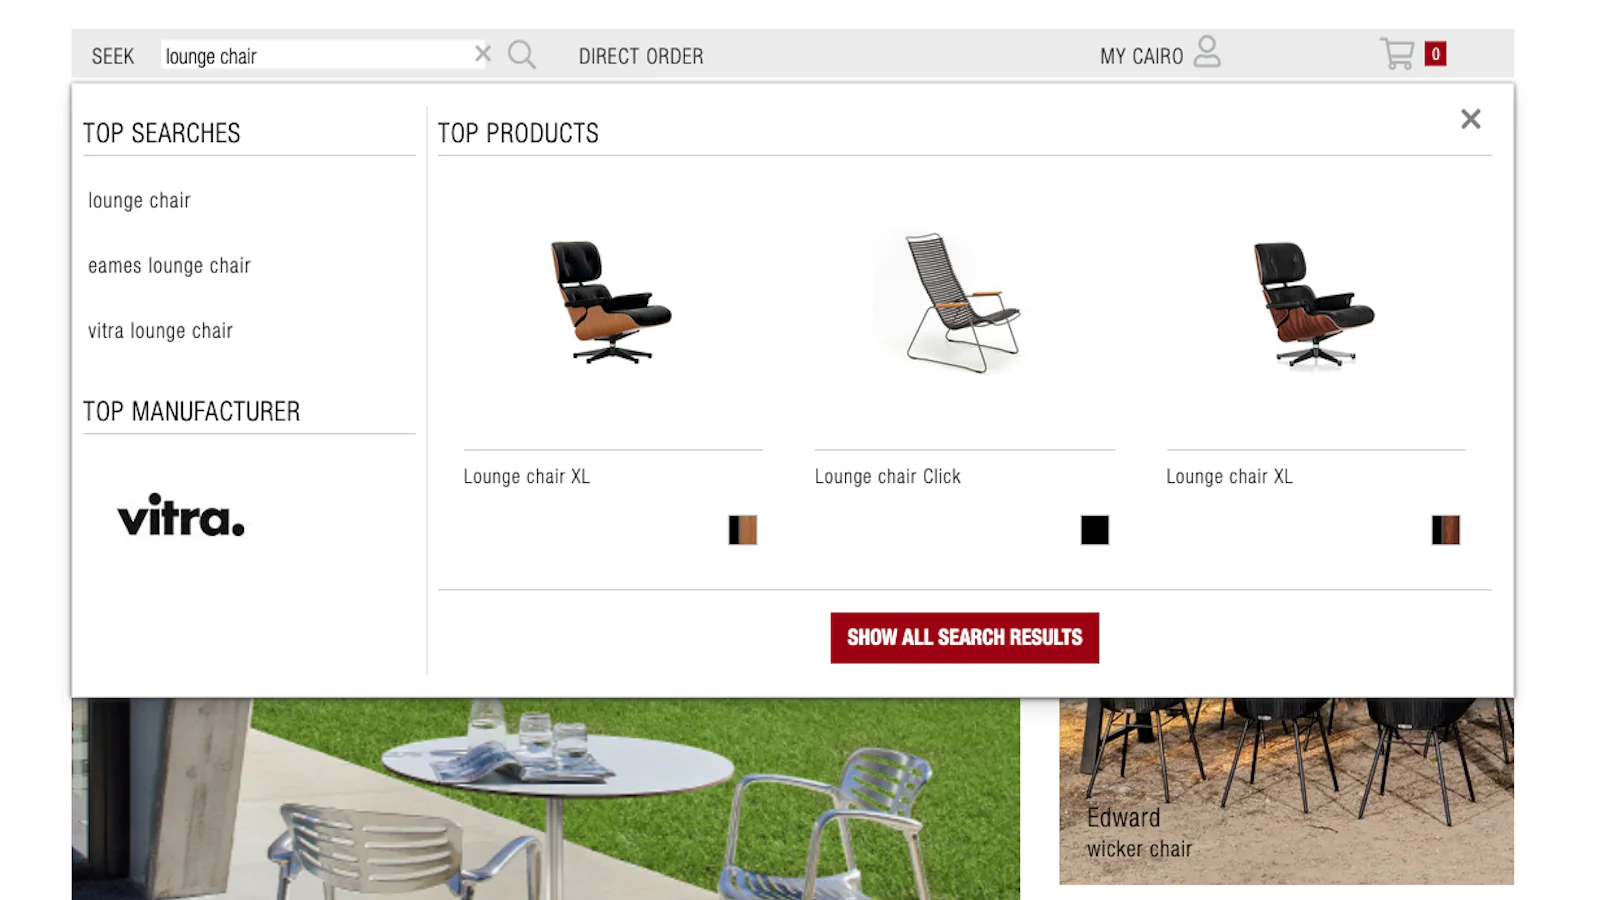
Task: Select 'lounge chair' top search suggestion
Action: [139, 200]
